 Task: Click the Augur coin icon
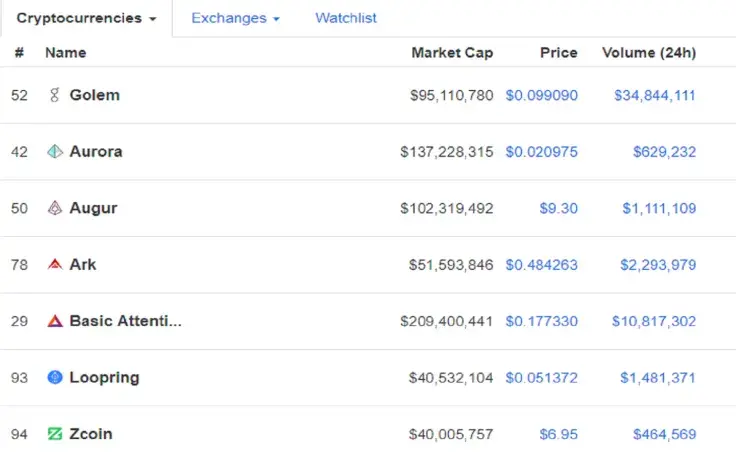55,208
